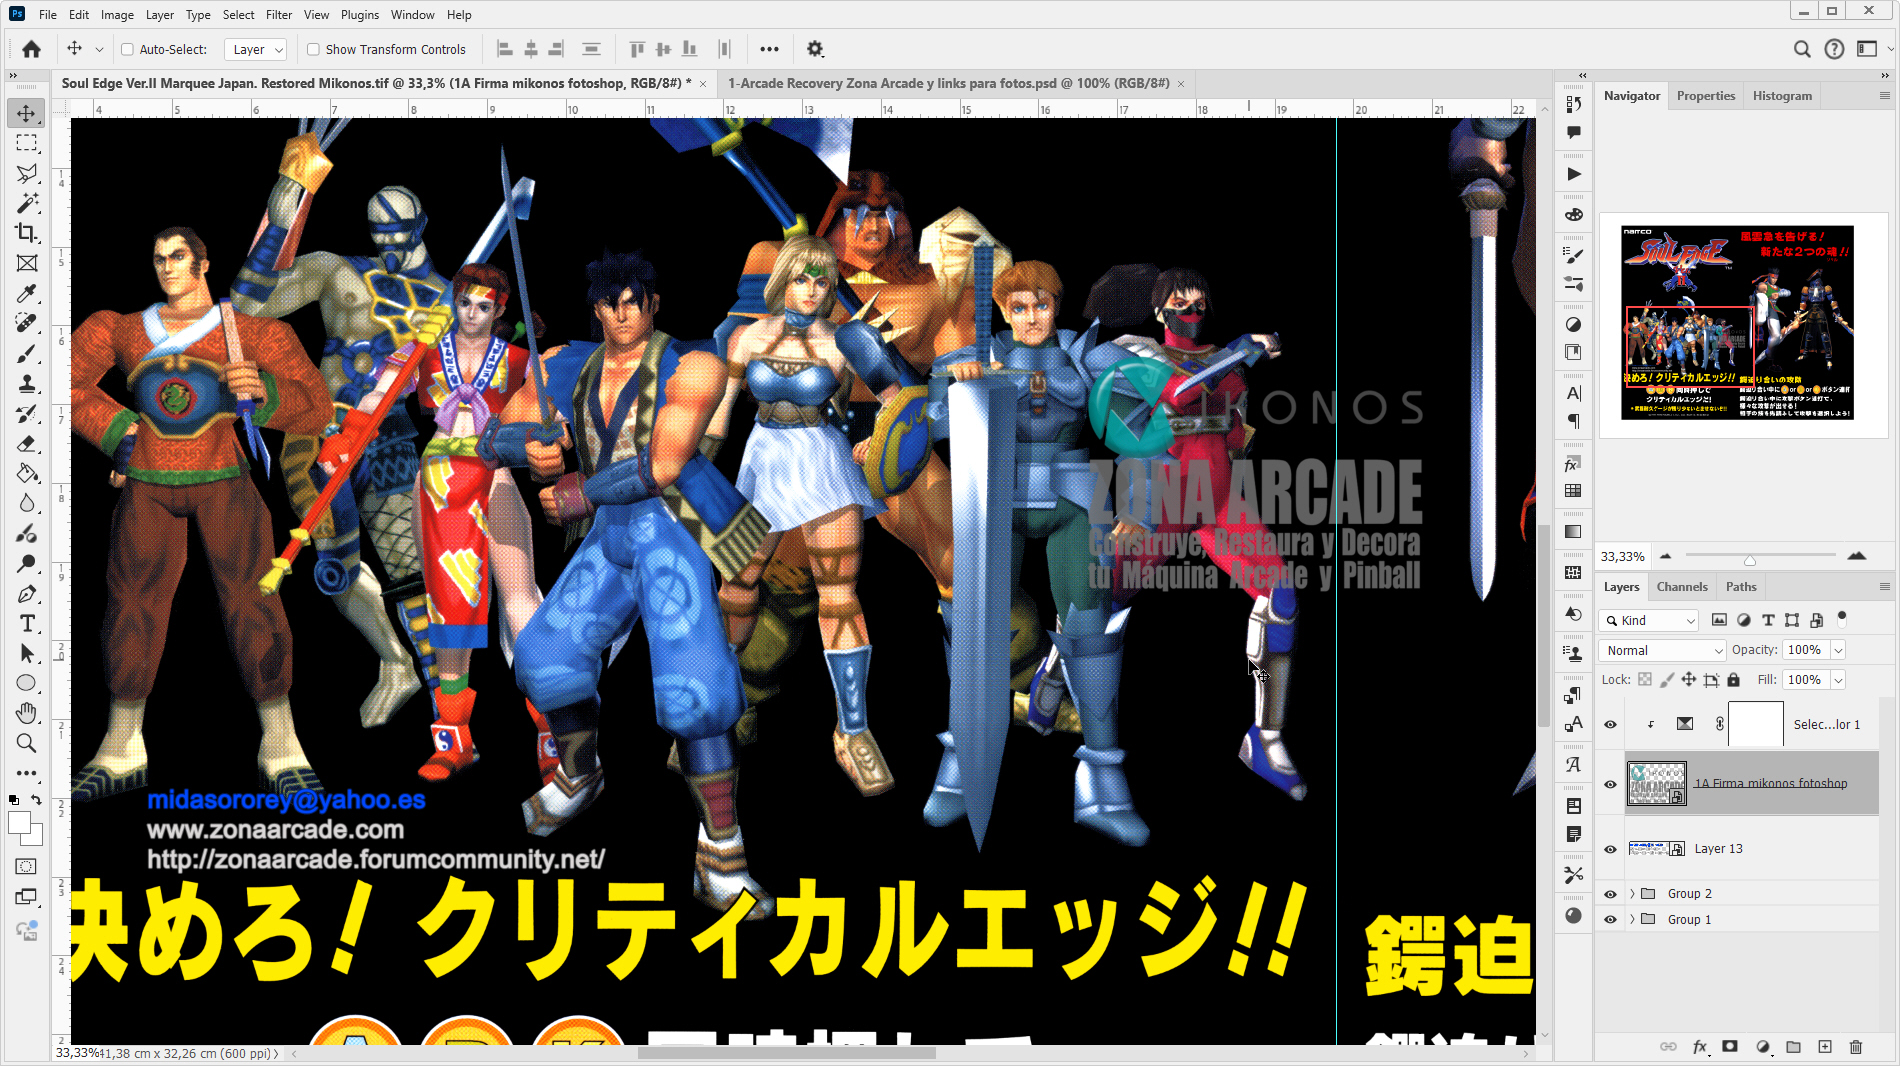Select the Eyedropper tool
Viewport: 1900px width, 1066px height.
[x=27, y=293]
